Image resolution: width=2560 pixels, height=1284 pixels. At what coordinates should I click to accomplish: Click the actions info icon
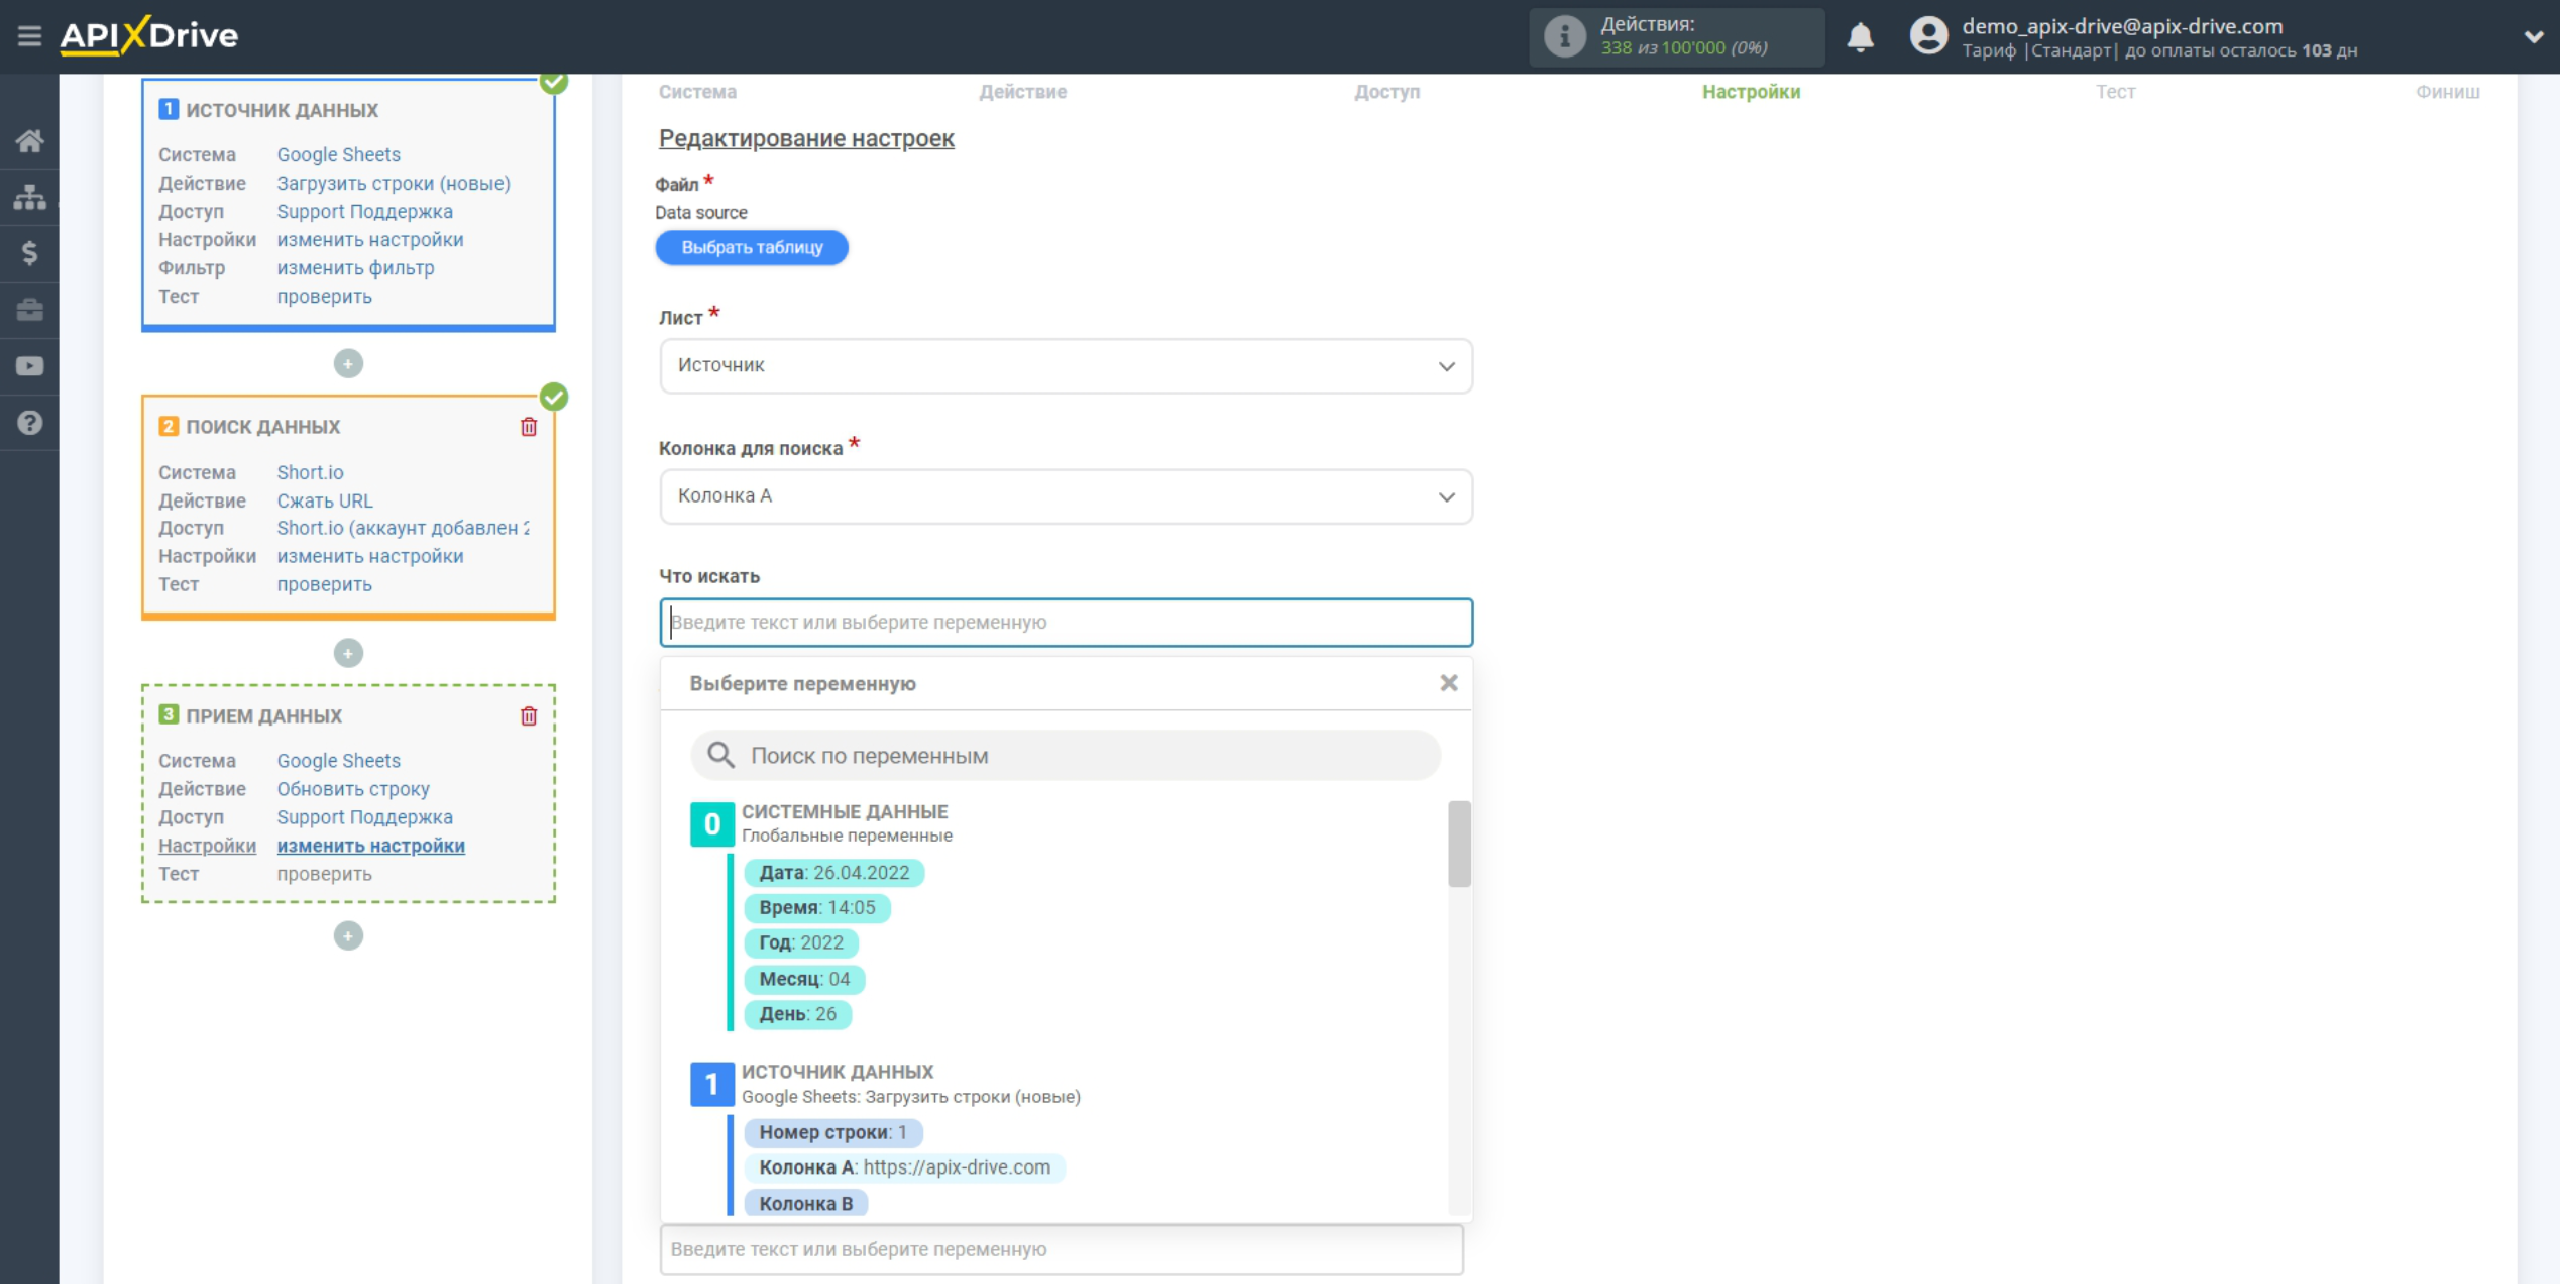[1564, 37]
